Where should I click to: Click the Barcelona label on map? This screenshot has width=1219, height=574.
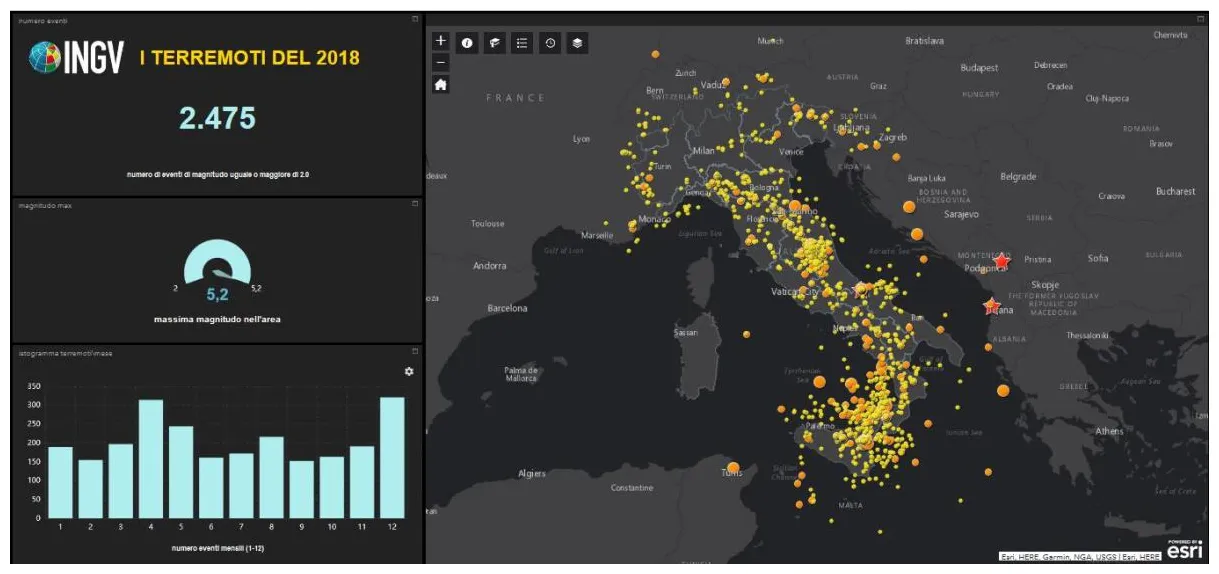coord(507,308)
